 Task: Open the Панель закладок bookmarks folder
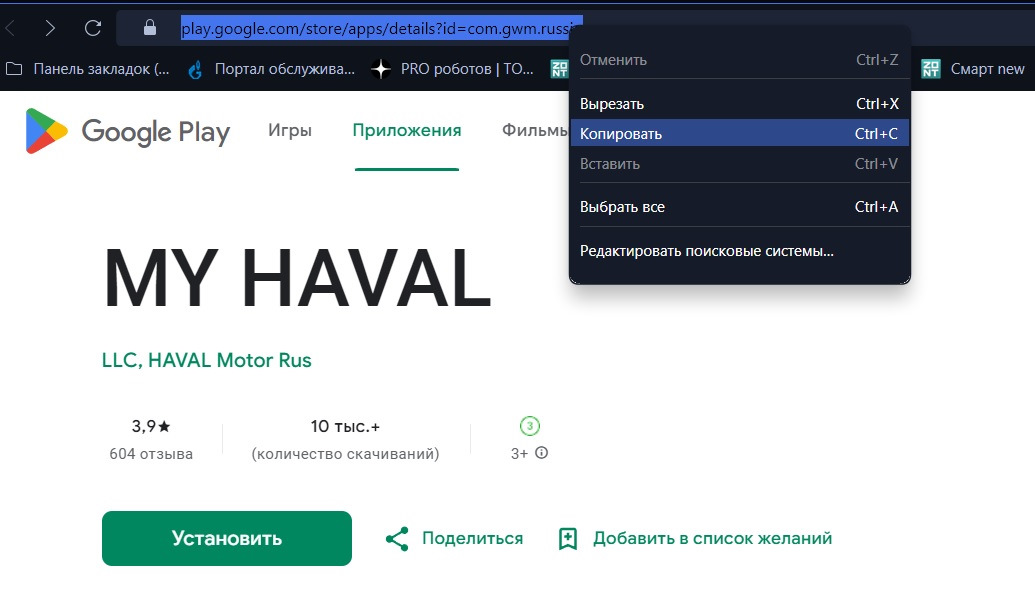pos(88,69)
